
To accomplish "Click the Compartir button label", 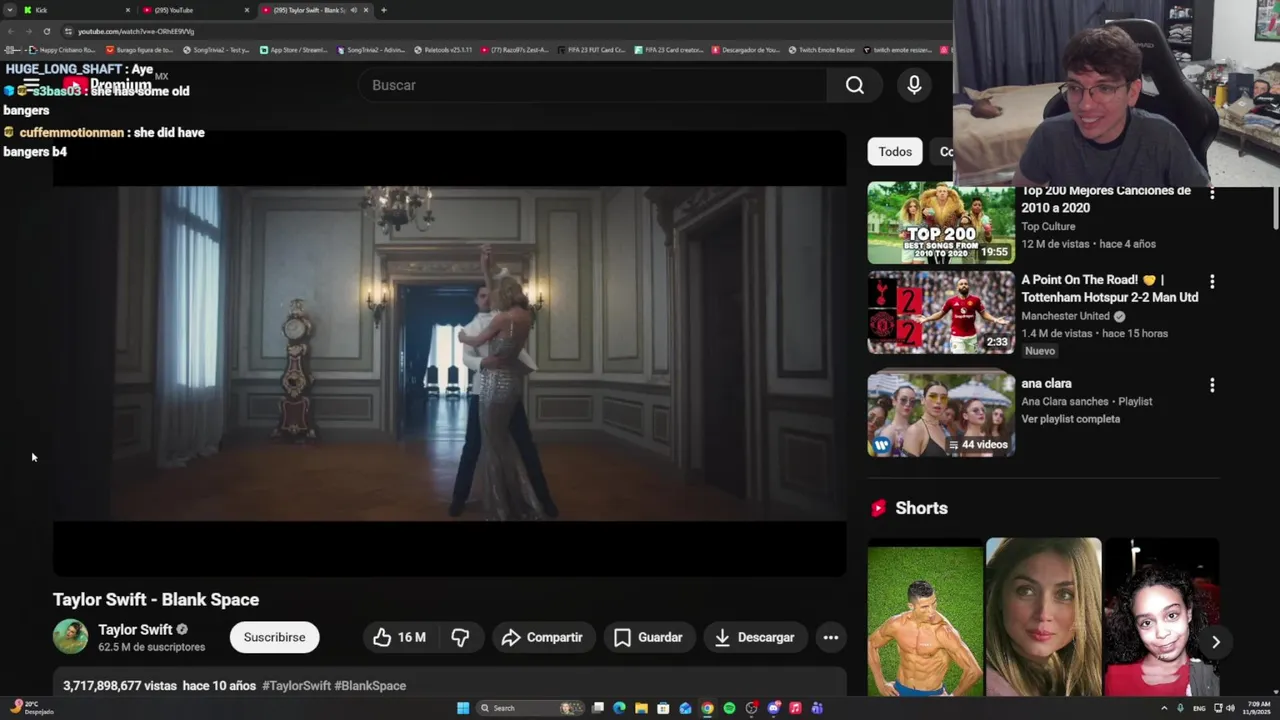I will [x=554, y=637].
